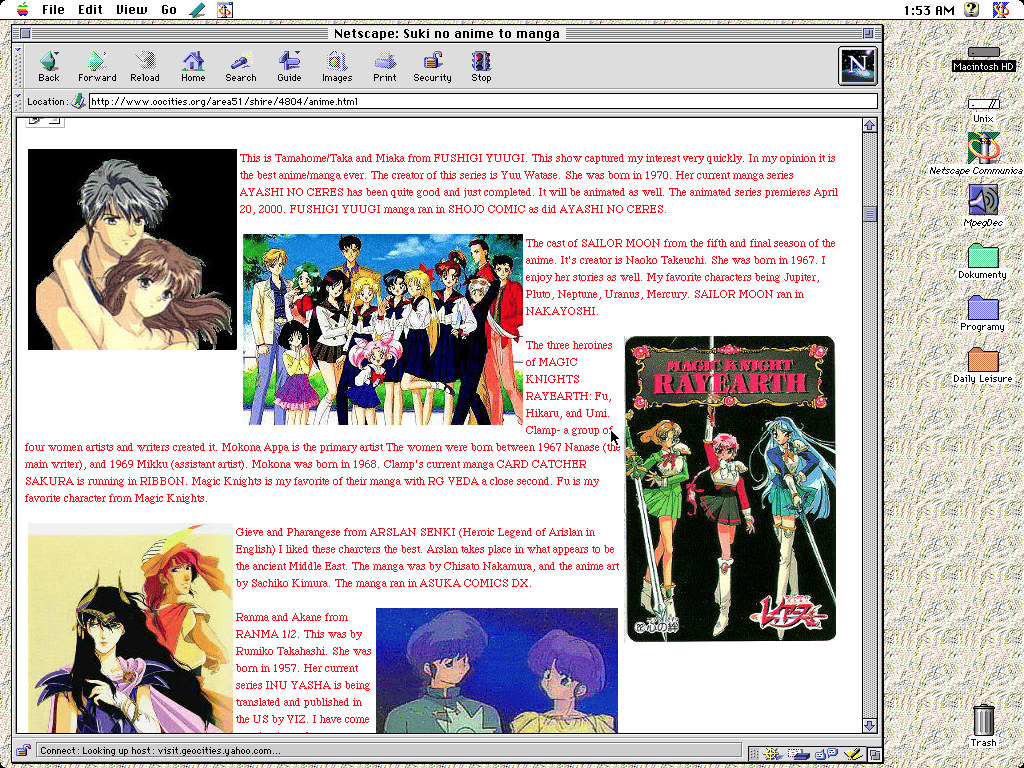Stop page loading with Stop button
The width and height of the screenshot is (1024, 768).
pos(481,66)
